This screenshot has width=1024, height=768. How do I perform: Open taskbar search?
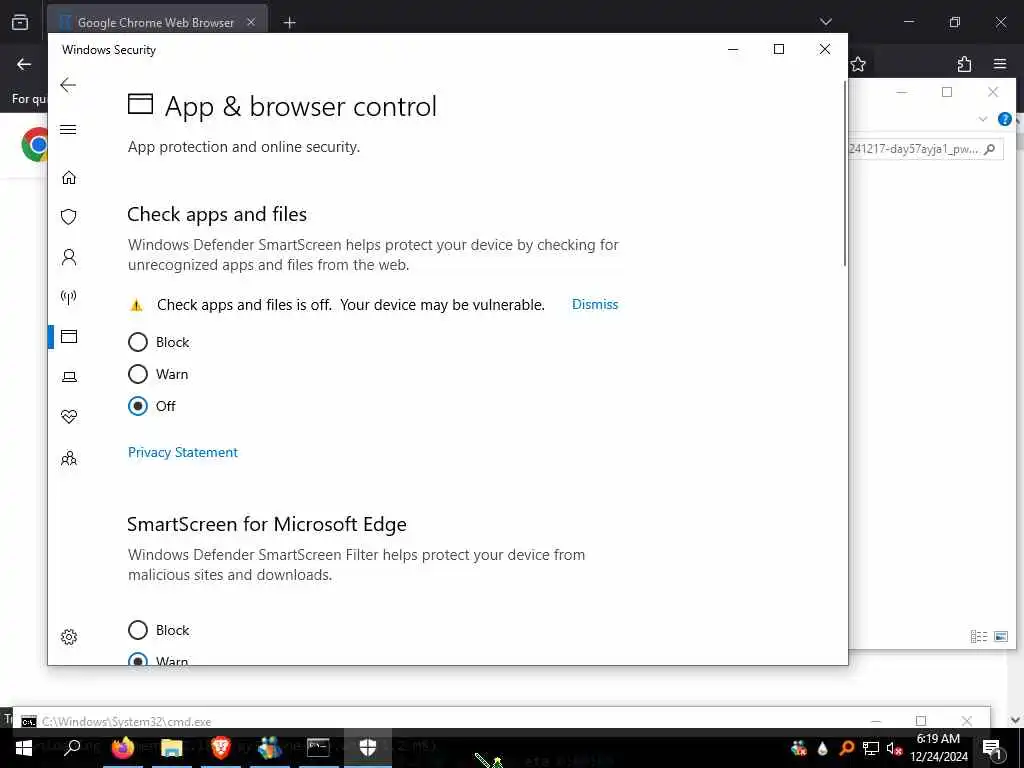pos(72,747)
